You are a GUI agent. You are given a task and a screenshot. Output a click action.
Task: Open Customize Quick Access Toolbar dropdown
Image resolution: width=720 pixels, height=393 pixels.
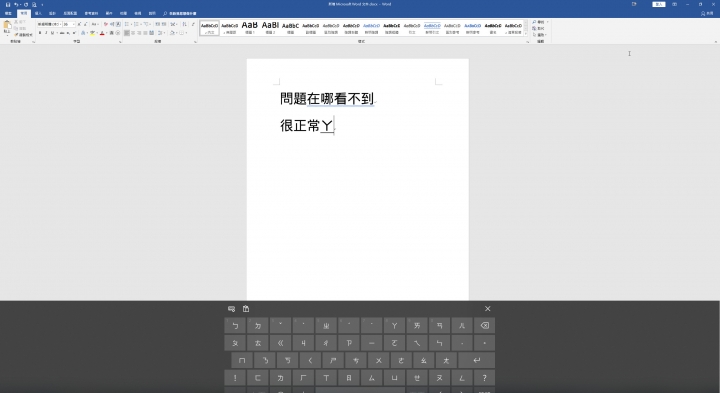[42, 5]
